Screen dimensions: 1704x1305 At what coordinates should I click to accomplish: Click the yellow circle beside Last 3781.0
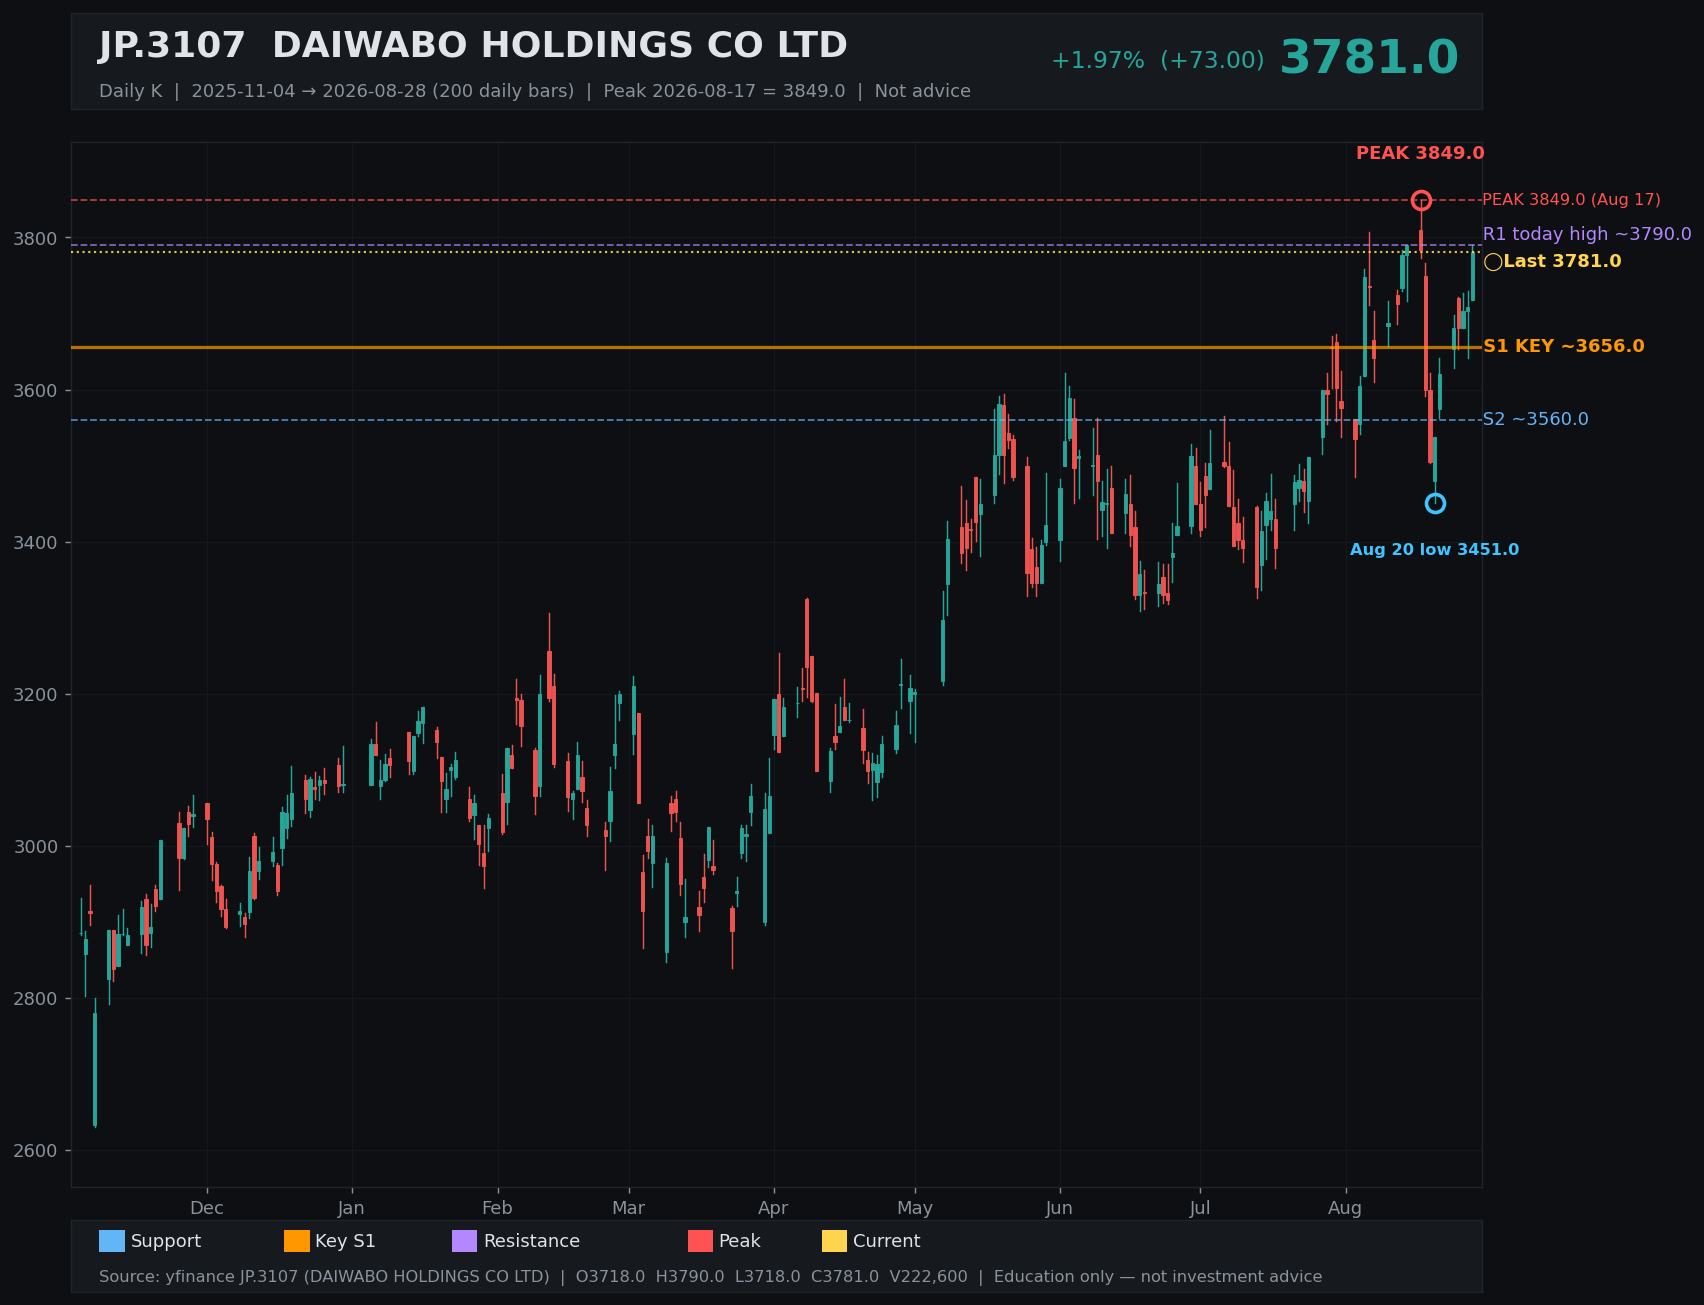tap(1493, 262)
